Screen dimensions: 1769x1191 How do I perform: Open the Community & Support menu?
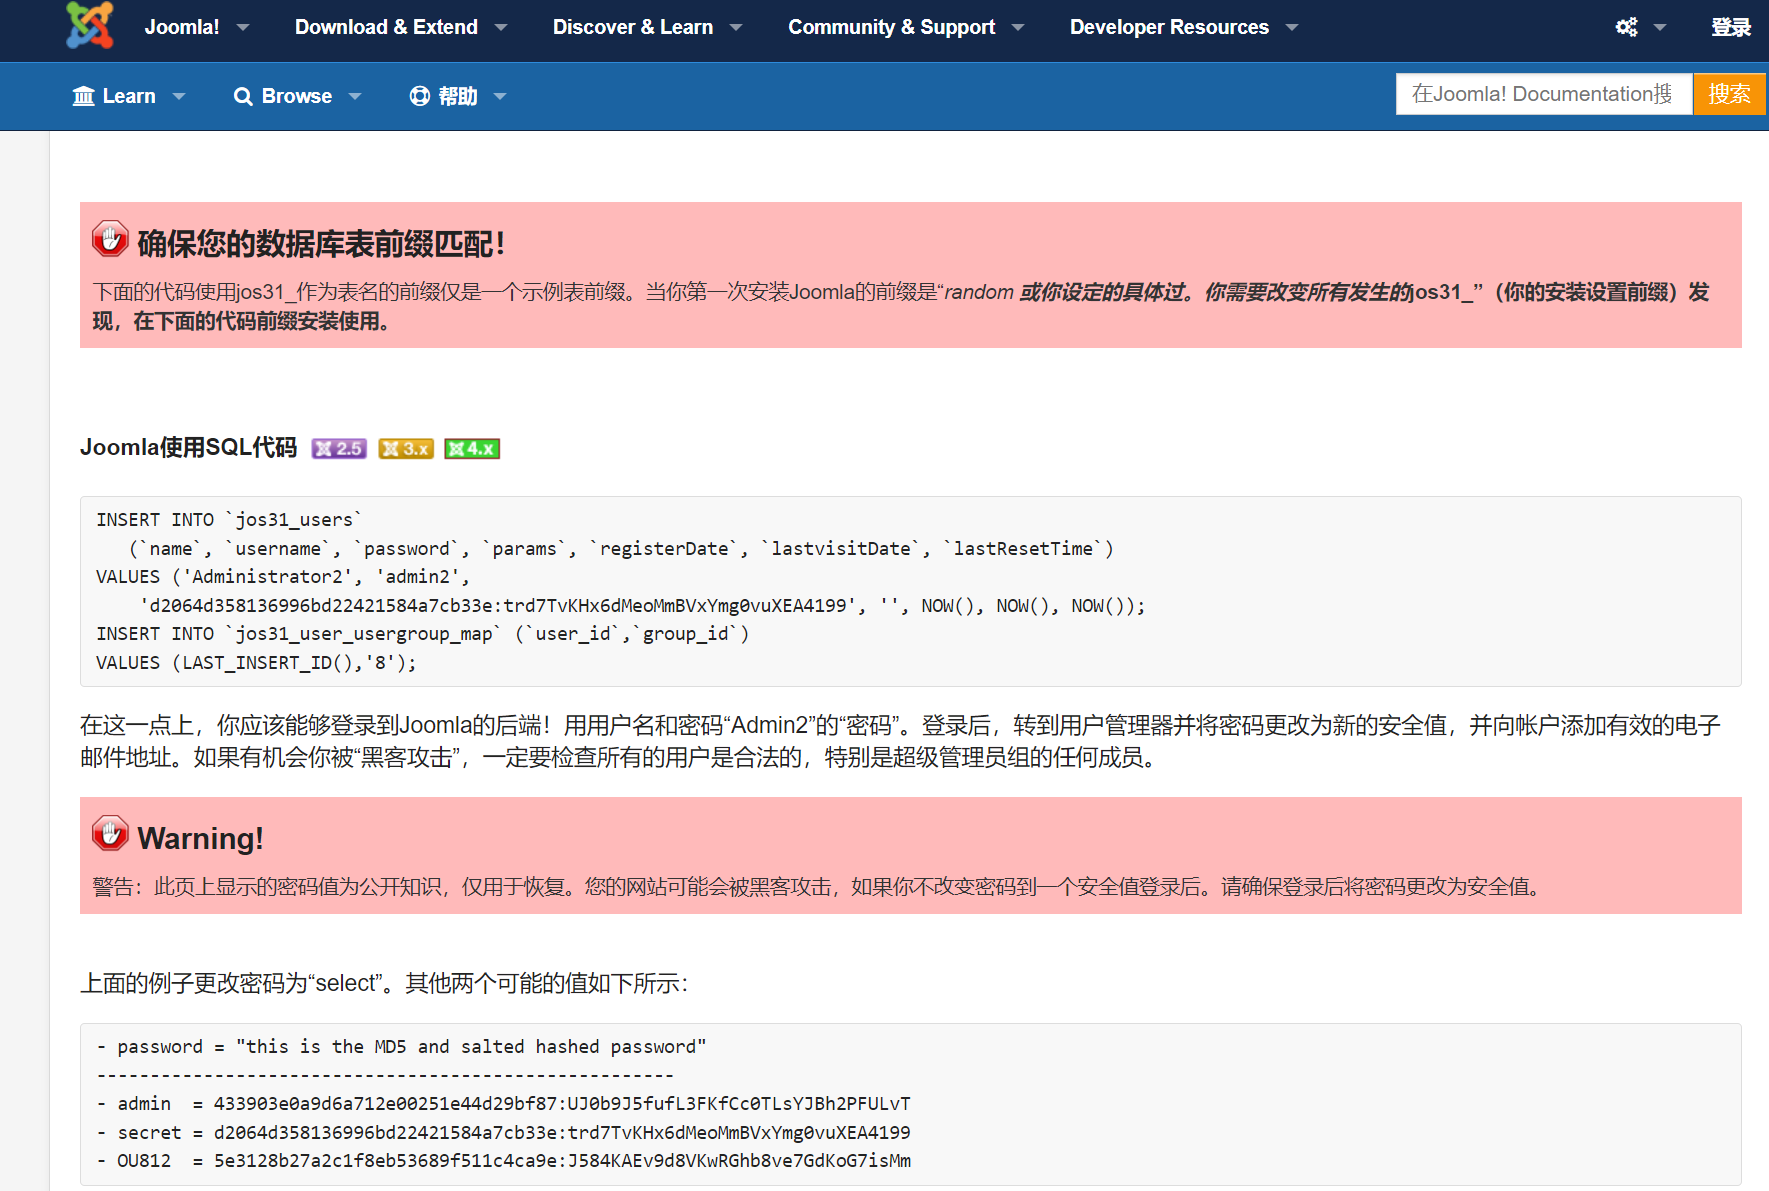point(891,27)
